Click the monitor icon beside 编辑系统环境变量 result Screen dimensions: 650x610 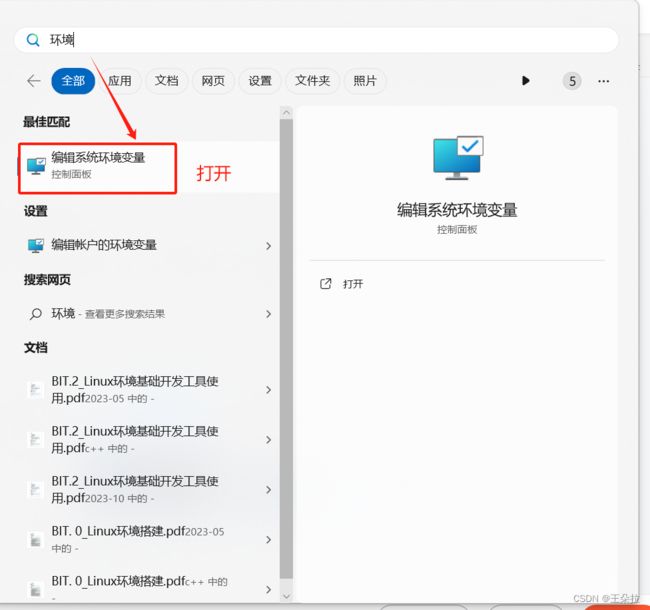click(x=36, y=166)
